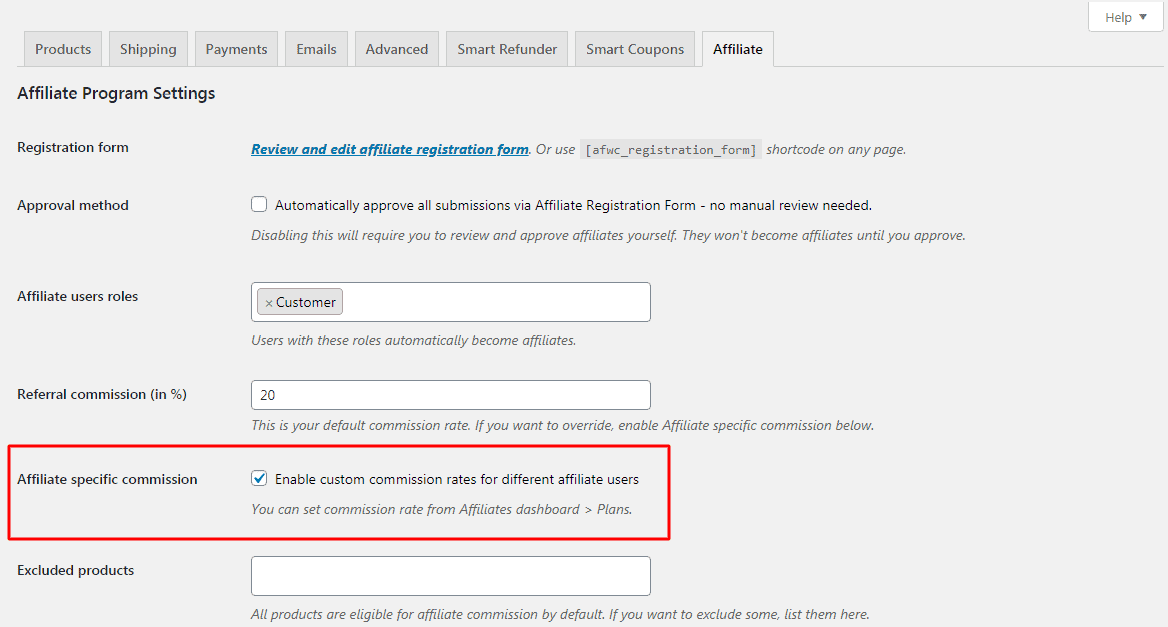This screenshot has width=1168, height=627.
Task: Click the Customer role tag
Action: (x=305, y=302)
